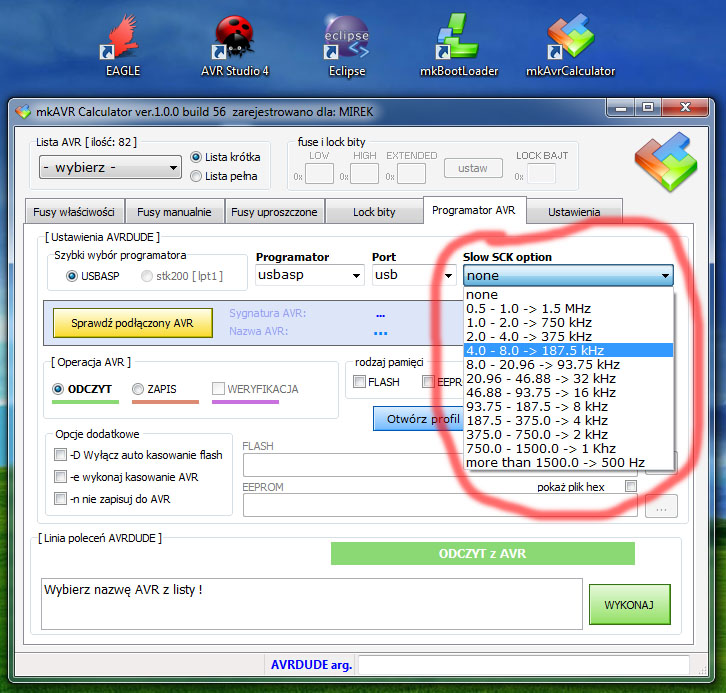Screen dimensions: 726x693
Task: Choose 375.0 - 750.0 -> 2 kHz option
Action: click(568, 434)
